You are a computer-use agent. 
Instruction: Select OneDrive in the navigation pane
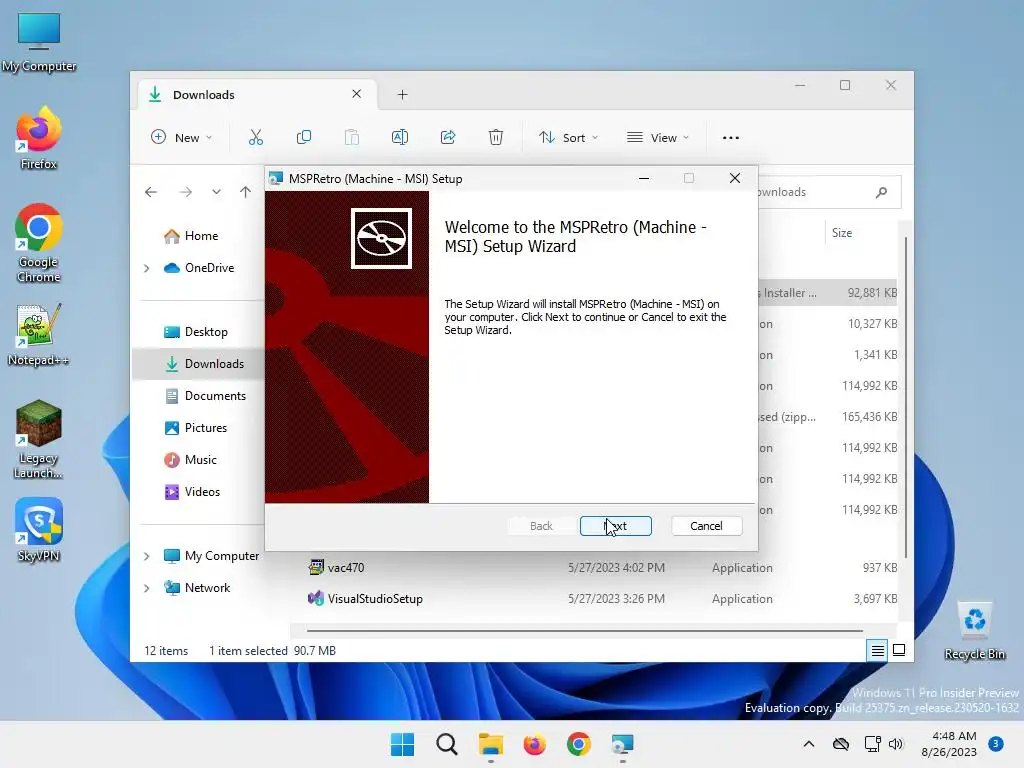[x=199, y=268]
